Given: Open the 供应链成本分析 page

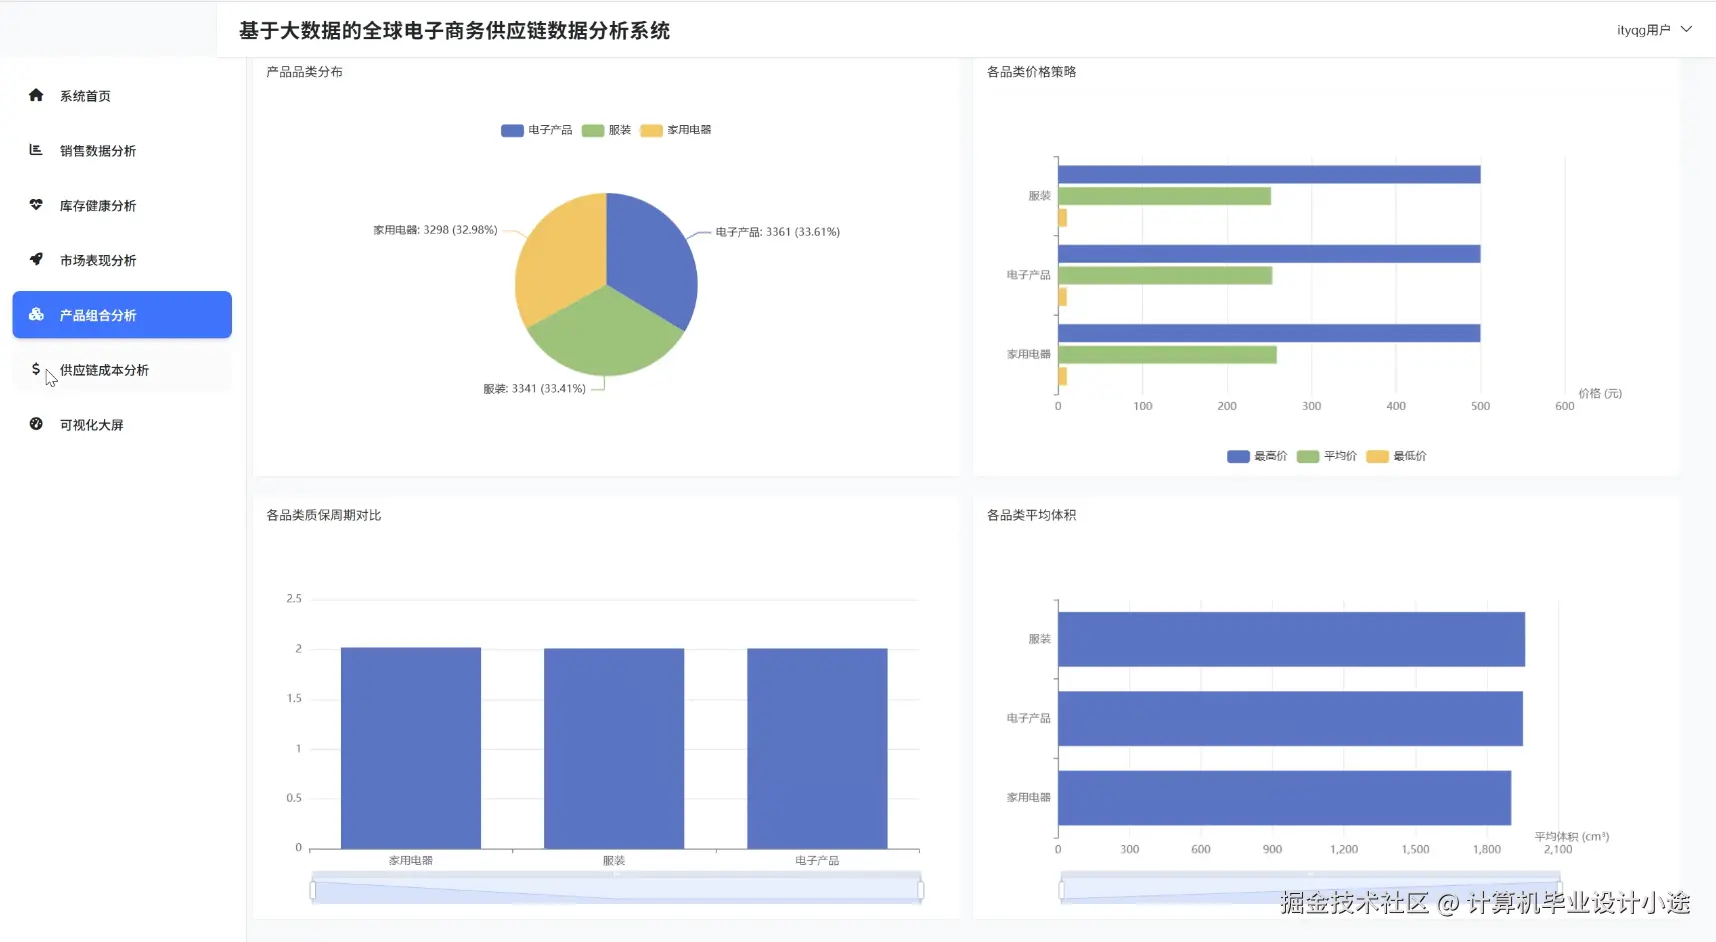Looking at the screenshot, I should (x=103, y=369).
